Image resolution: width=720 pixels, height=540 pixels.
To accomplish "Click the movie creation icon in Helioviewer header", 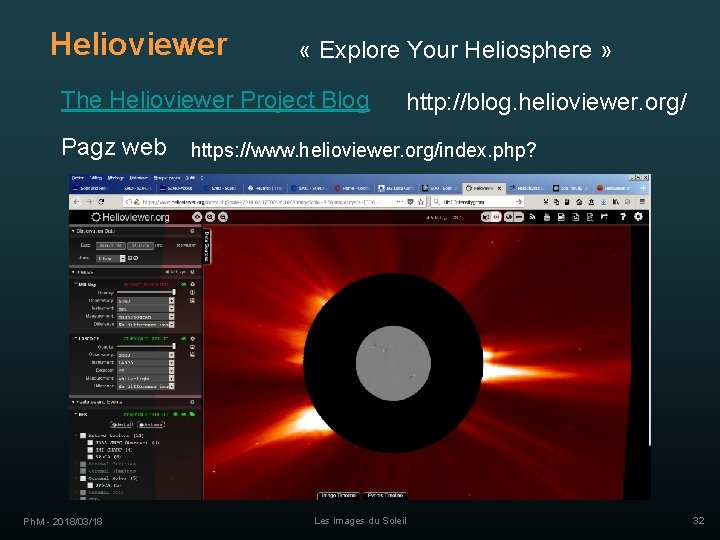I will (x=561, y=217).
